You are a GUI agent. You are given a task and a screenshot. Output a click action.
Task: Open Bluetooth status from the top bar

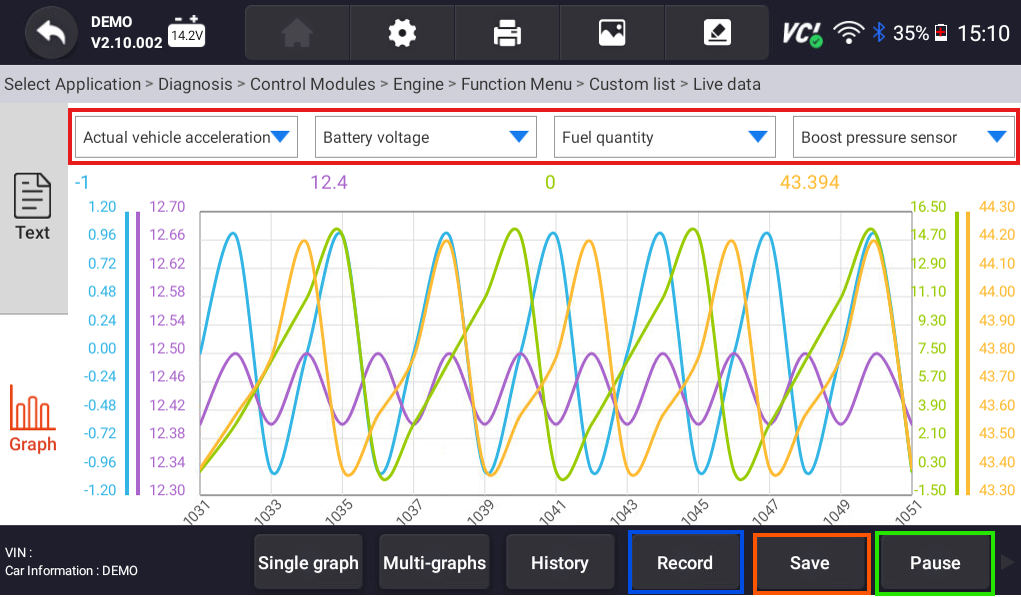878,31
